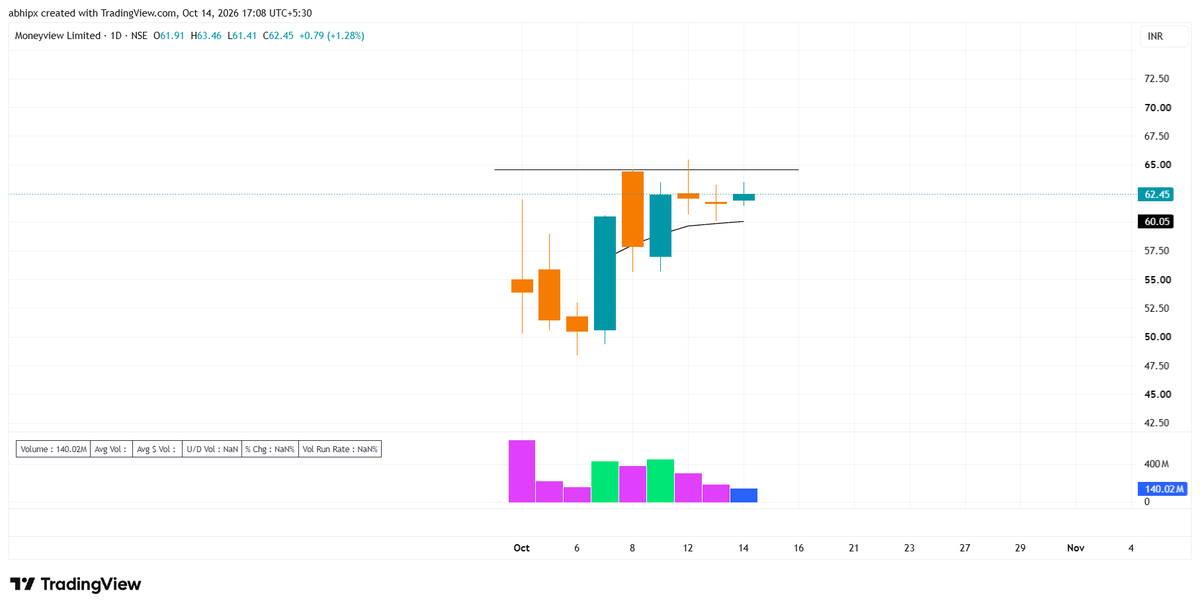Click the 29 date label on time axis
The height and width of the screenshot is (609, 1200).
click(1020, 548)
